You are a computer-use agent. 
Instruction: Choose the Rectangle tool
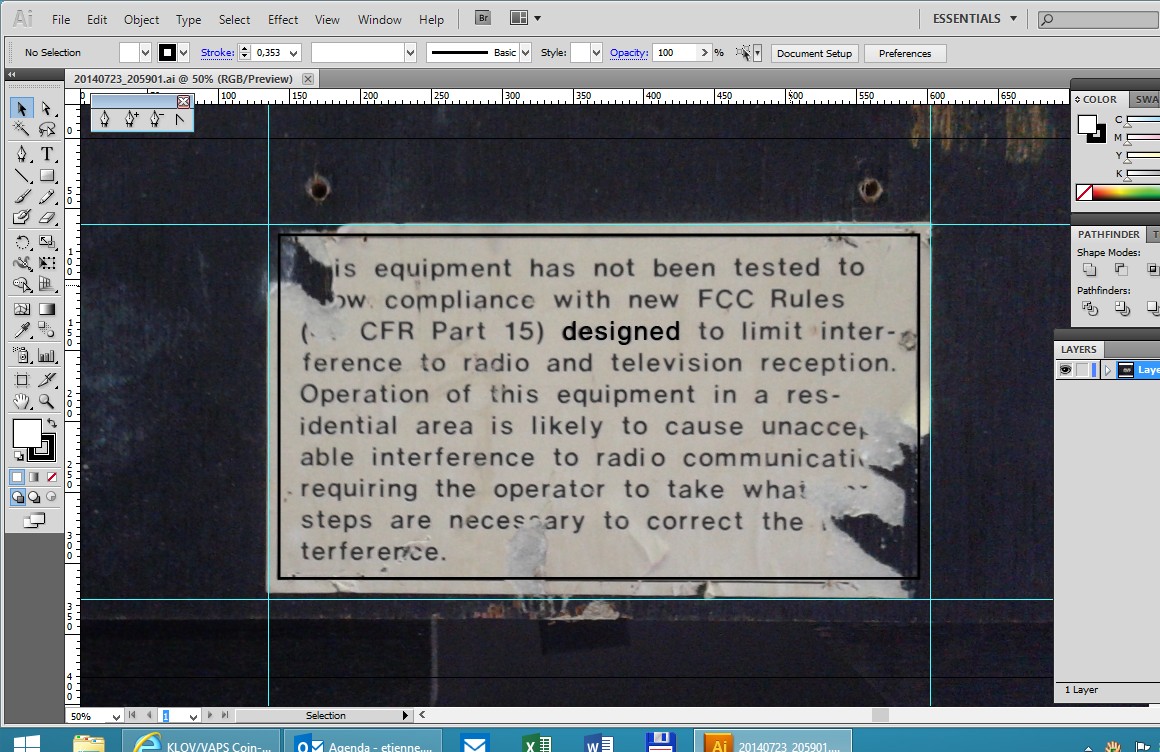pos(47,175)
